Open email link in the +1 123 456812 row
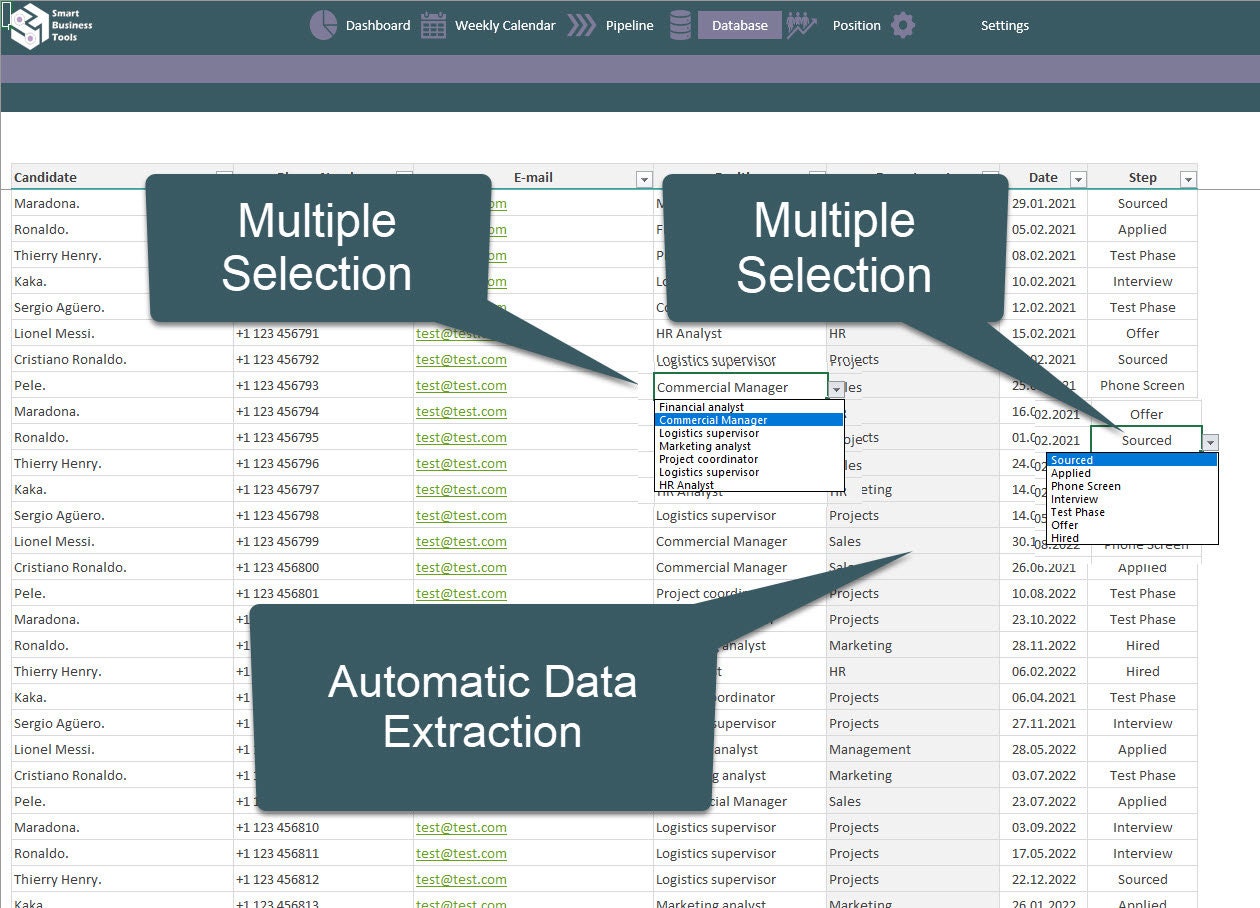This screenshot has height=908, width=1260. point(461,880)
